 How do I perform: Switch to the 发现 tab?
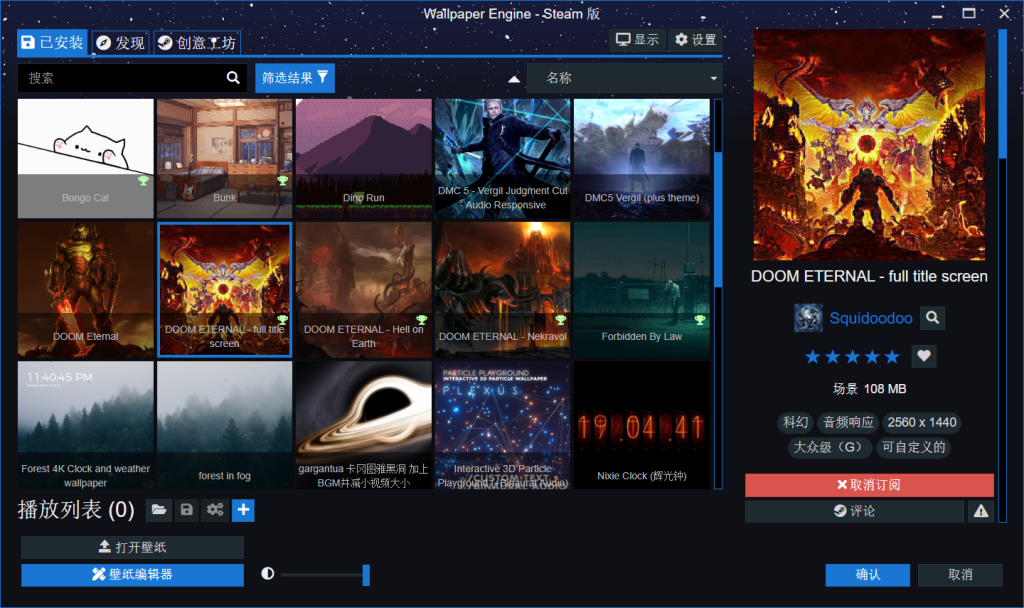pyautogui.click(x=120, y=43)
